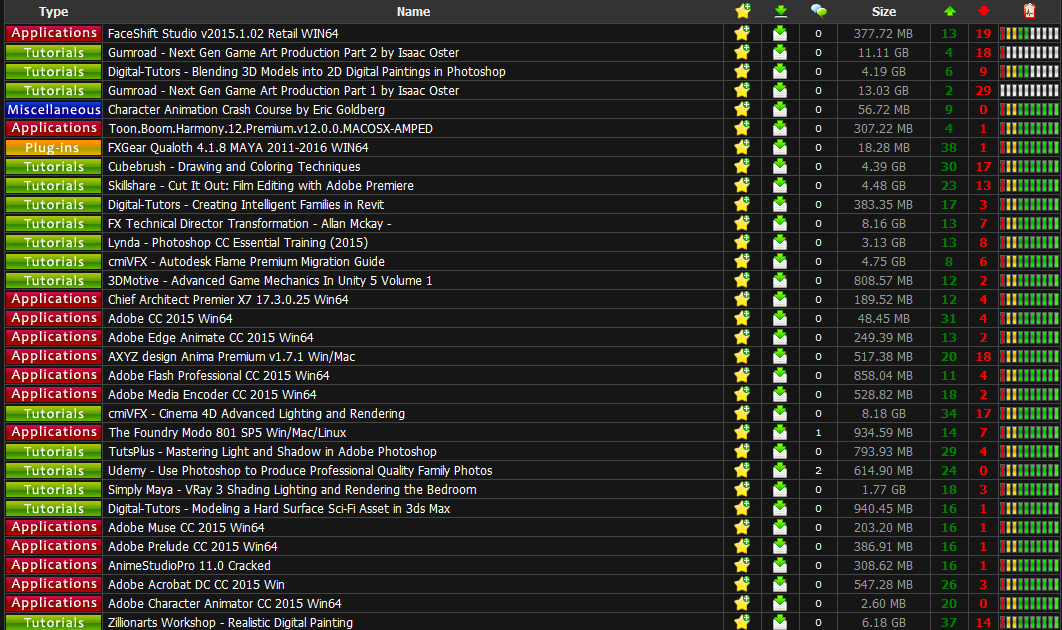Screen dimensions: 1062x630
Task: Filter by Miscellaneous category badge
Action: click(54, 109)
